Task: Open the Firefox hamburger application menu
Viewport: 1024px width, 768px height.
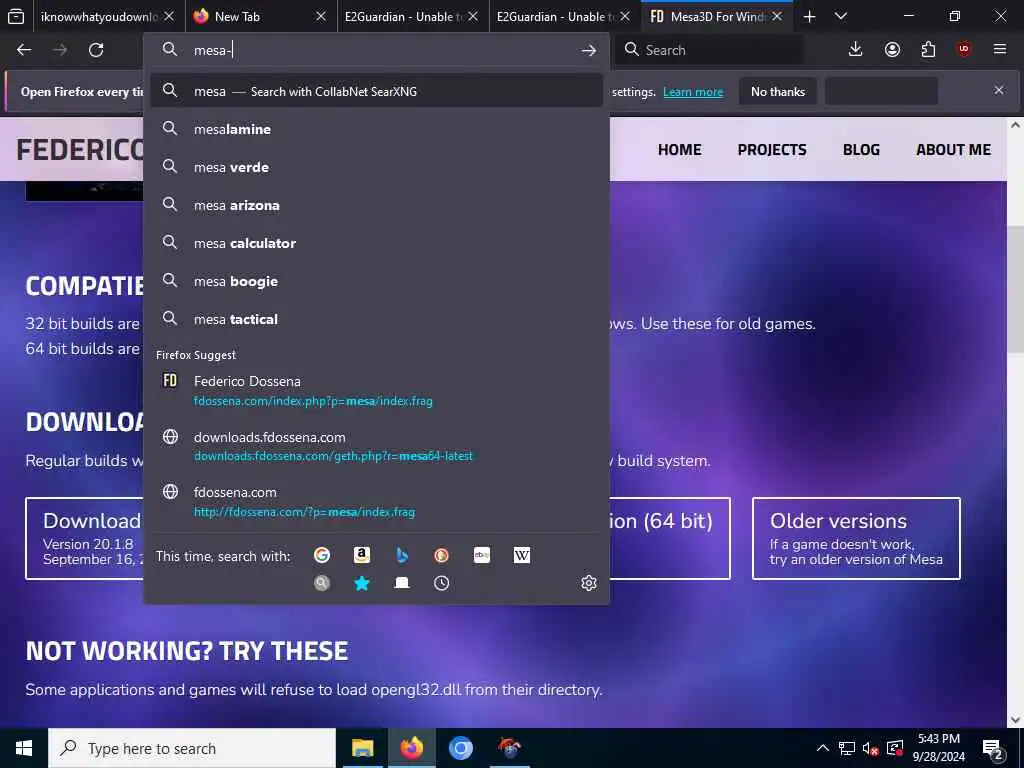Action: point(1000,50)
